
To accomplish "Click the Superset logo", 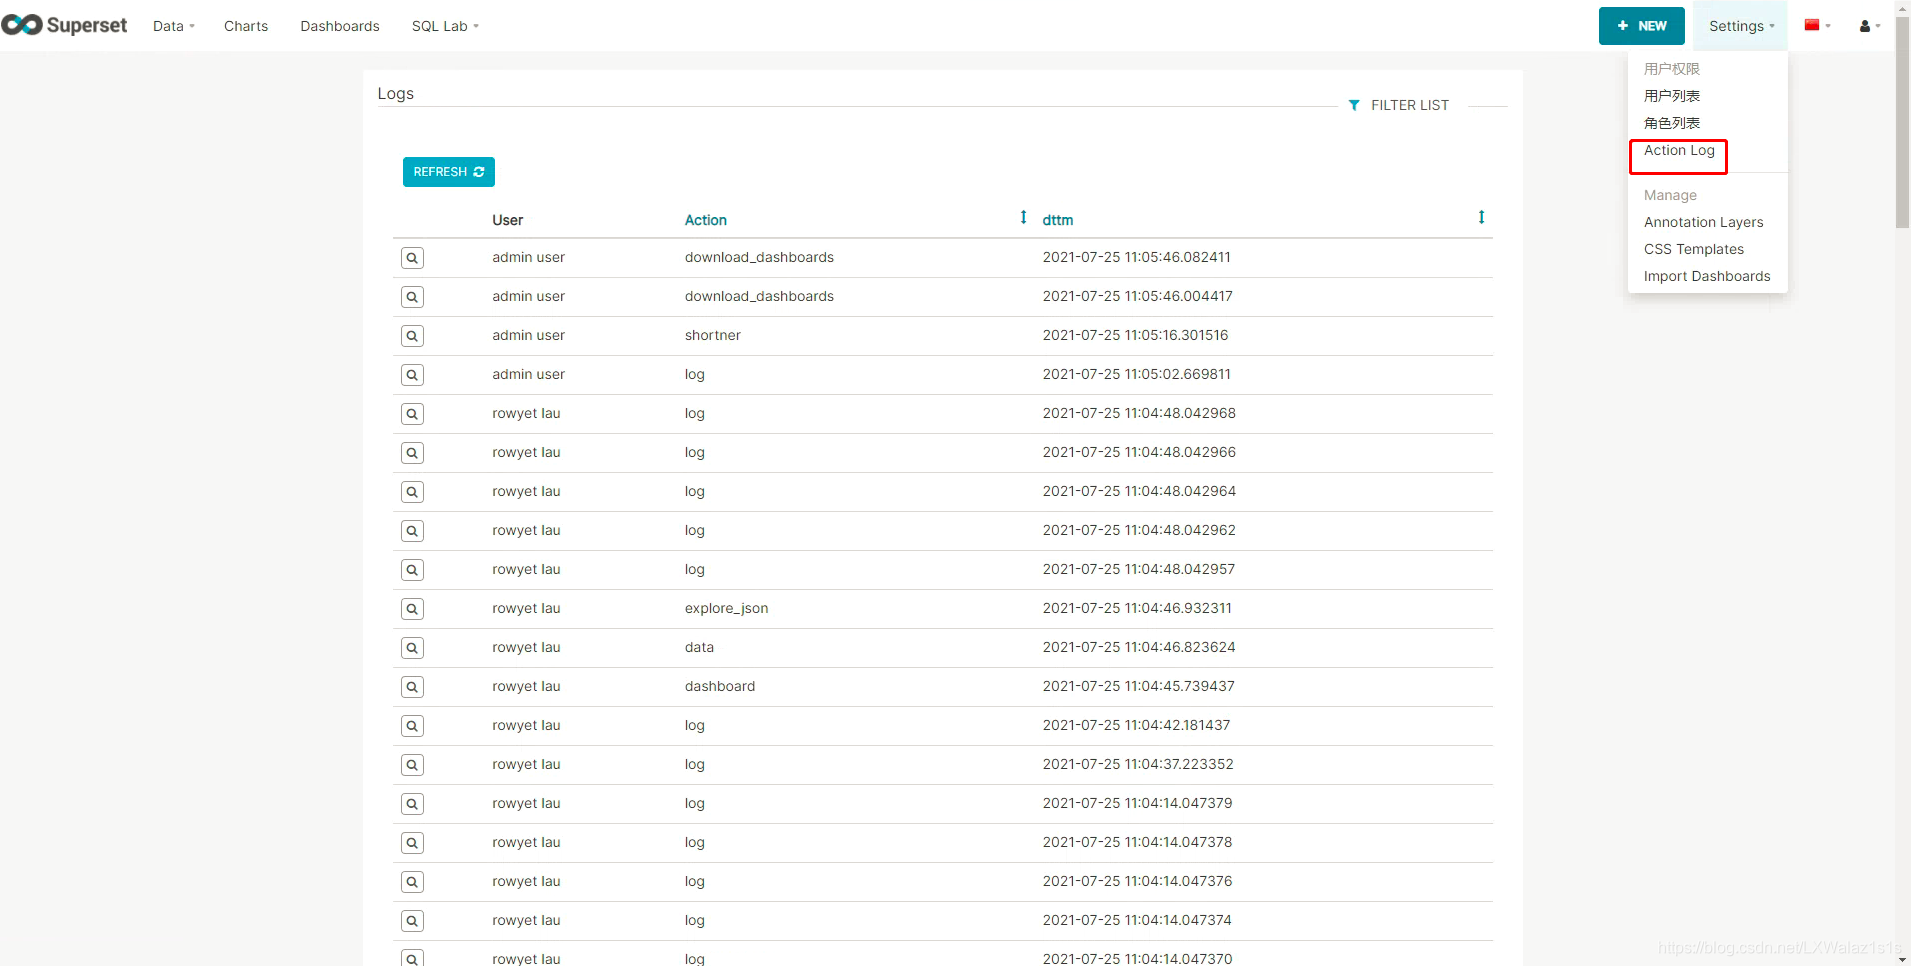I will [x=65, y=25].
